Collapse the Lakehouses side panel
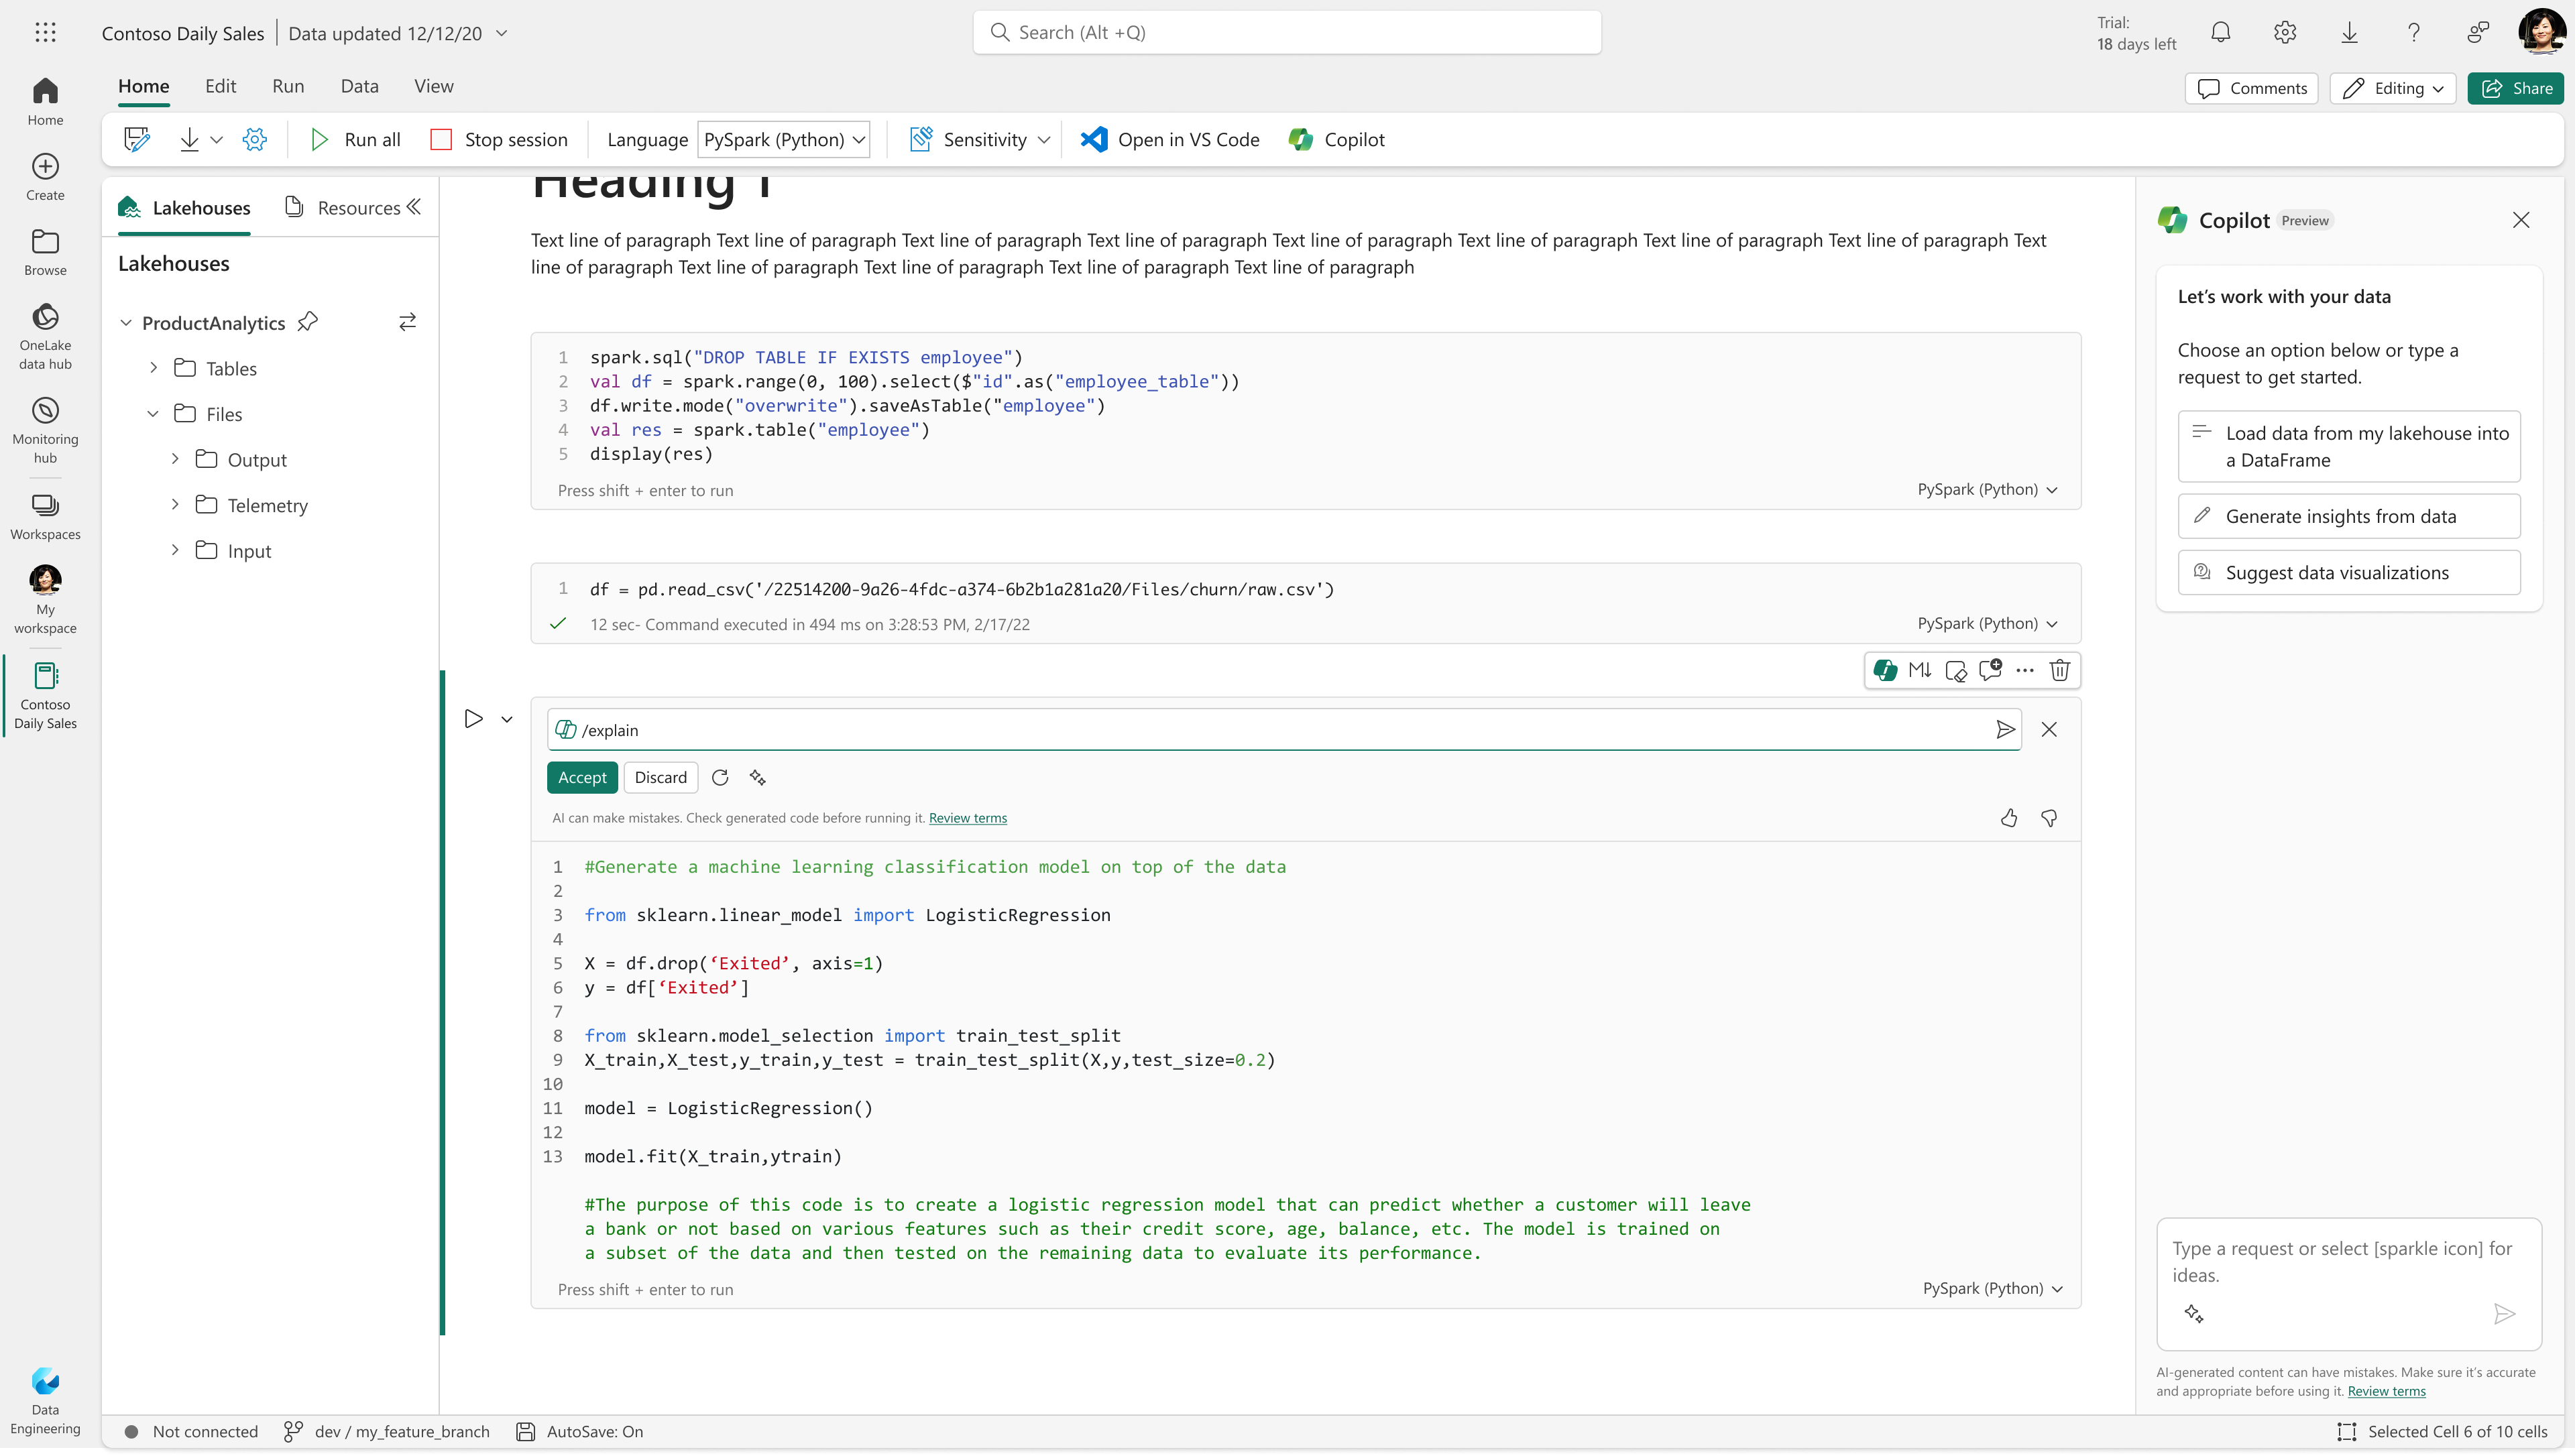2575x1456 pixels. (x=414, y=207)
